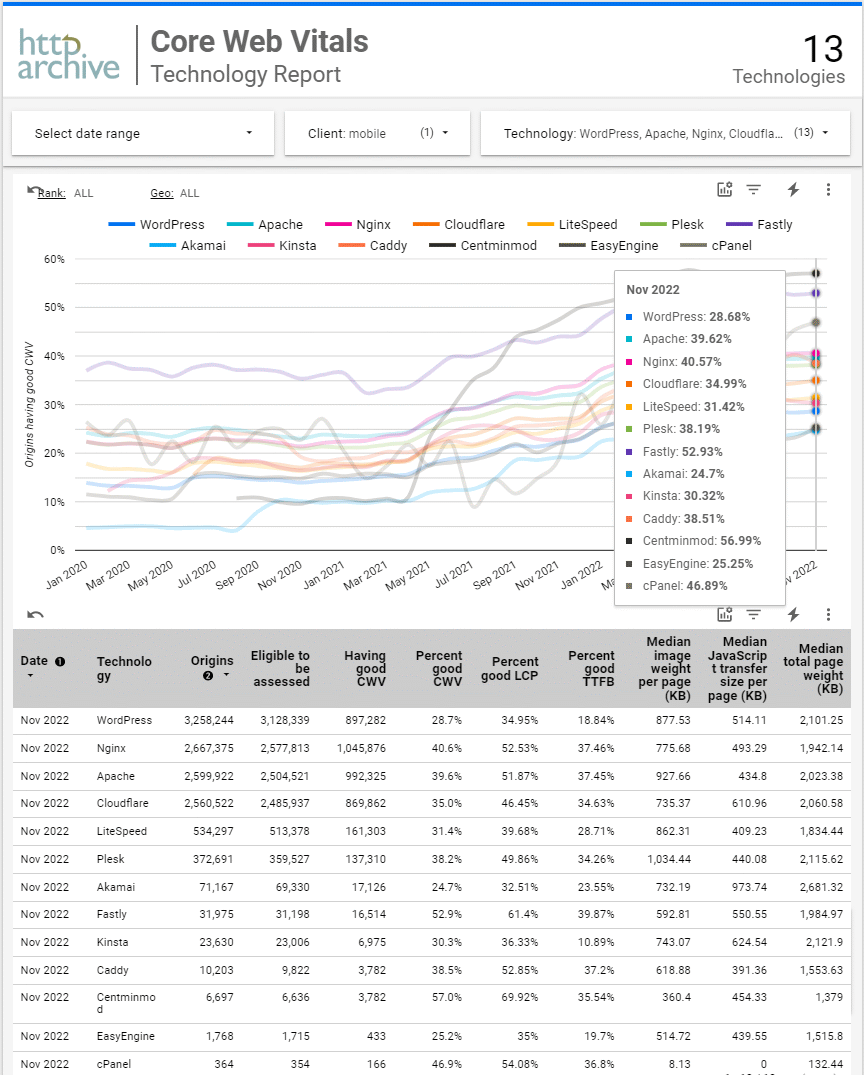The height and width of the screenshot is (1075, 864).
Task: Toggle LiteSpeed series in chart legend
Action: click(x=573, y=224)
